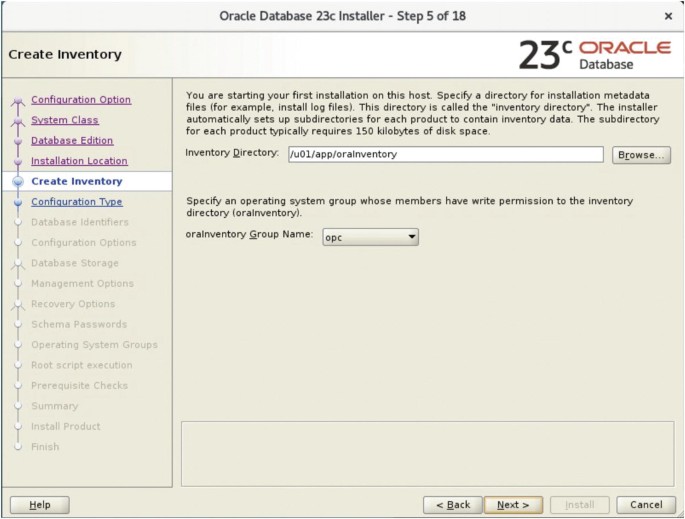
Task: Click the disabled Management Options step
Action: (82, 284)
